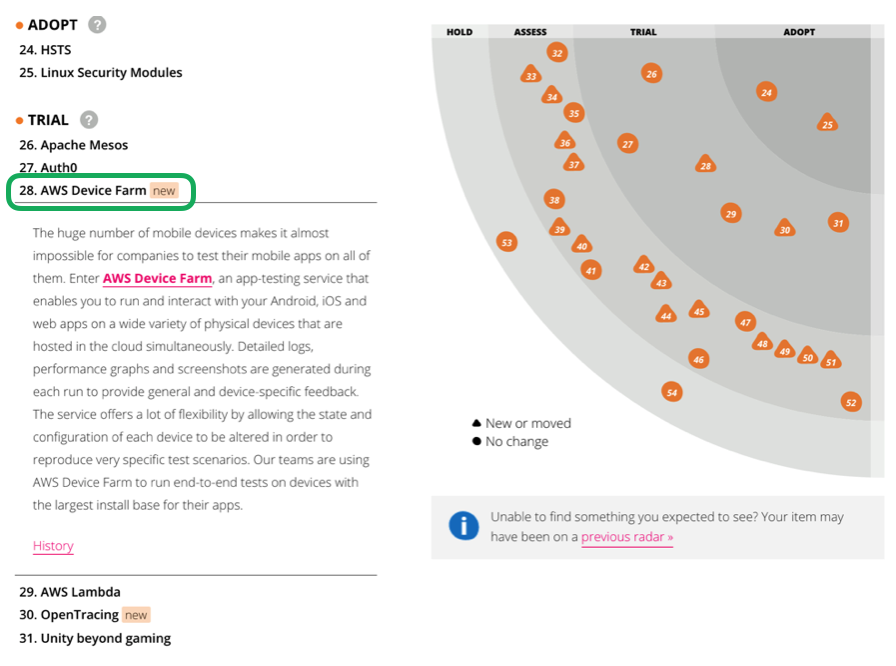Select blip 52 at the radar edge
The width and height of the screenshot is (896, 666).
851,403
